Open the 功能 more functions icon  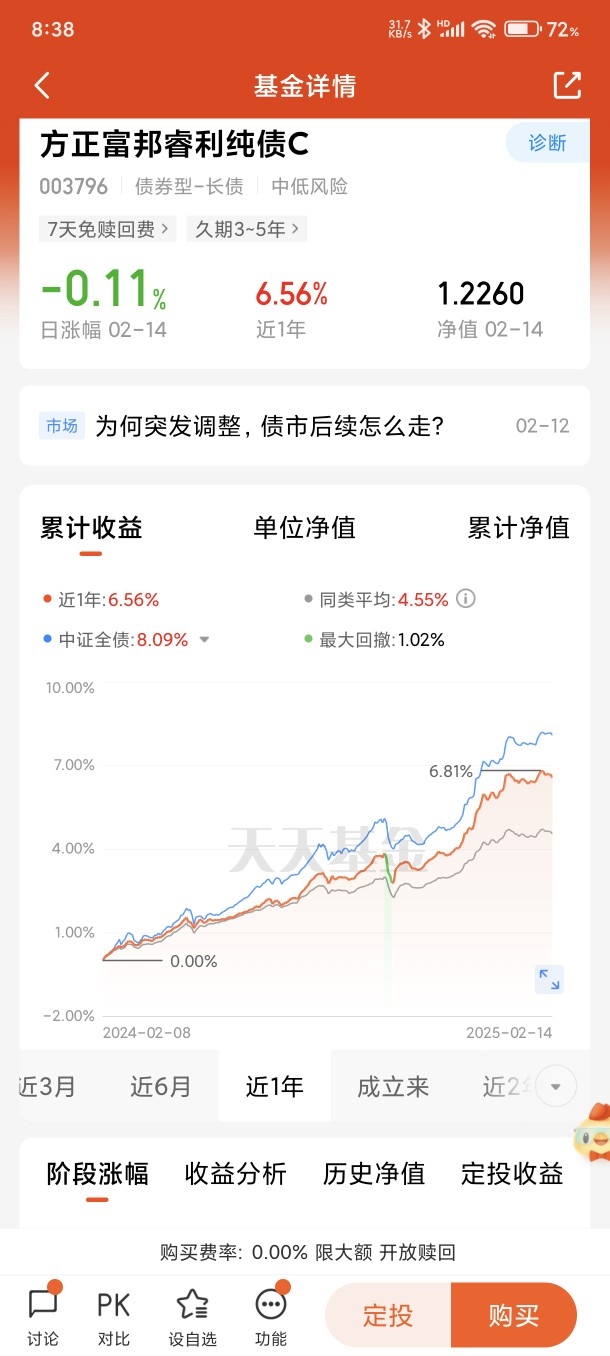coord(271,1316)
